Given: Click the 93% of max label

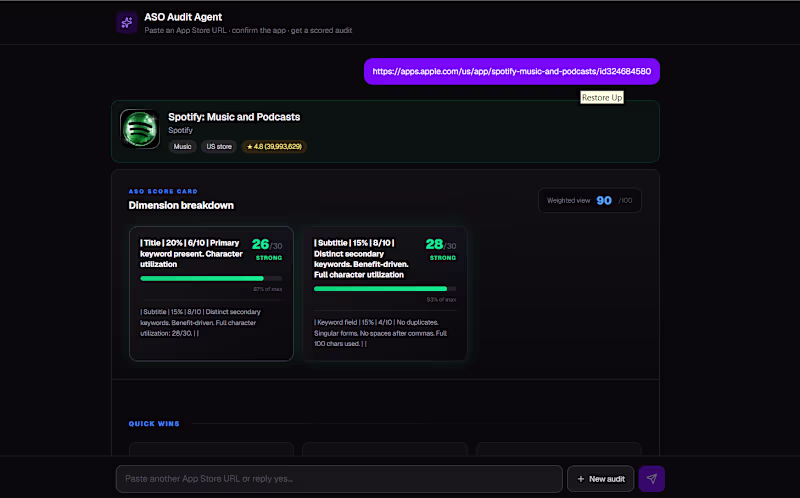Looking at the screenshot, I should pos(441,300).
